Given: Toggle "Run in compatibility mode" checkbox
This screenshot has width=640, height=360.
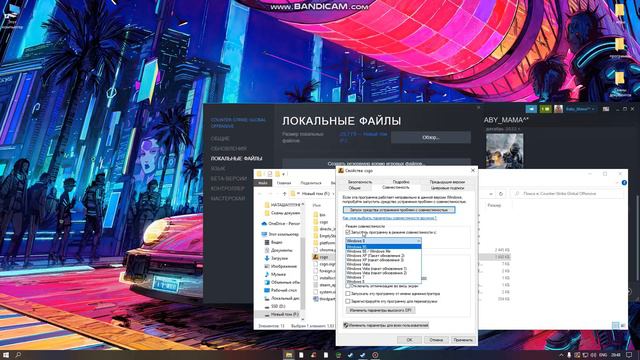Looking at the screenshot, I should [x=348, y=232].
